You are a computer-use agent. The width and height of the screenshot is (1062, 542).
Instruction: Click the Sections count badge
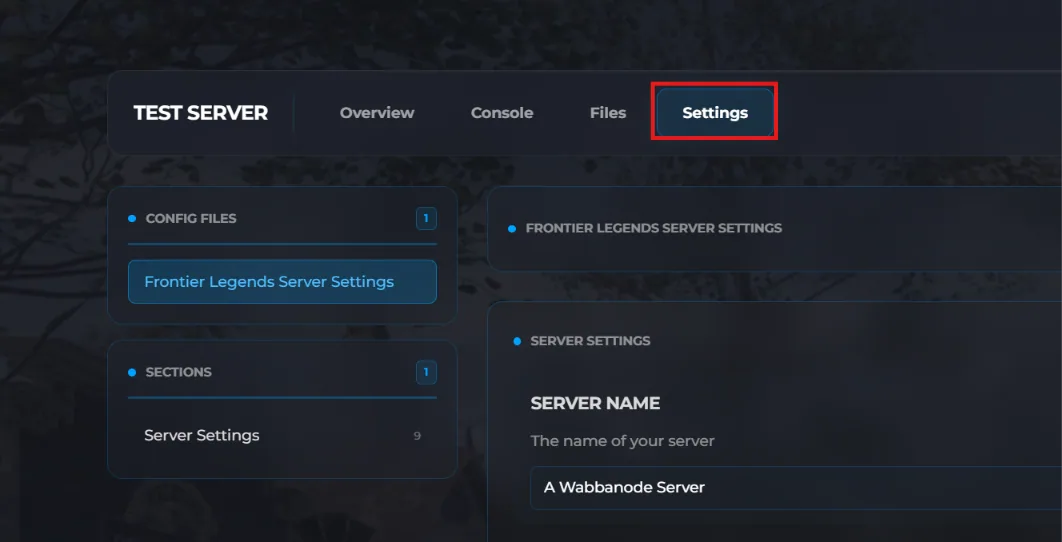pyautogui.click(x=426, y=372)
